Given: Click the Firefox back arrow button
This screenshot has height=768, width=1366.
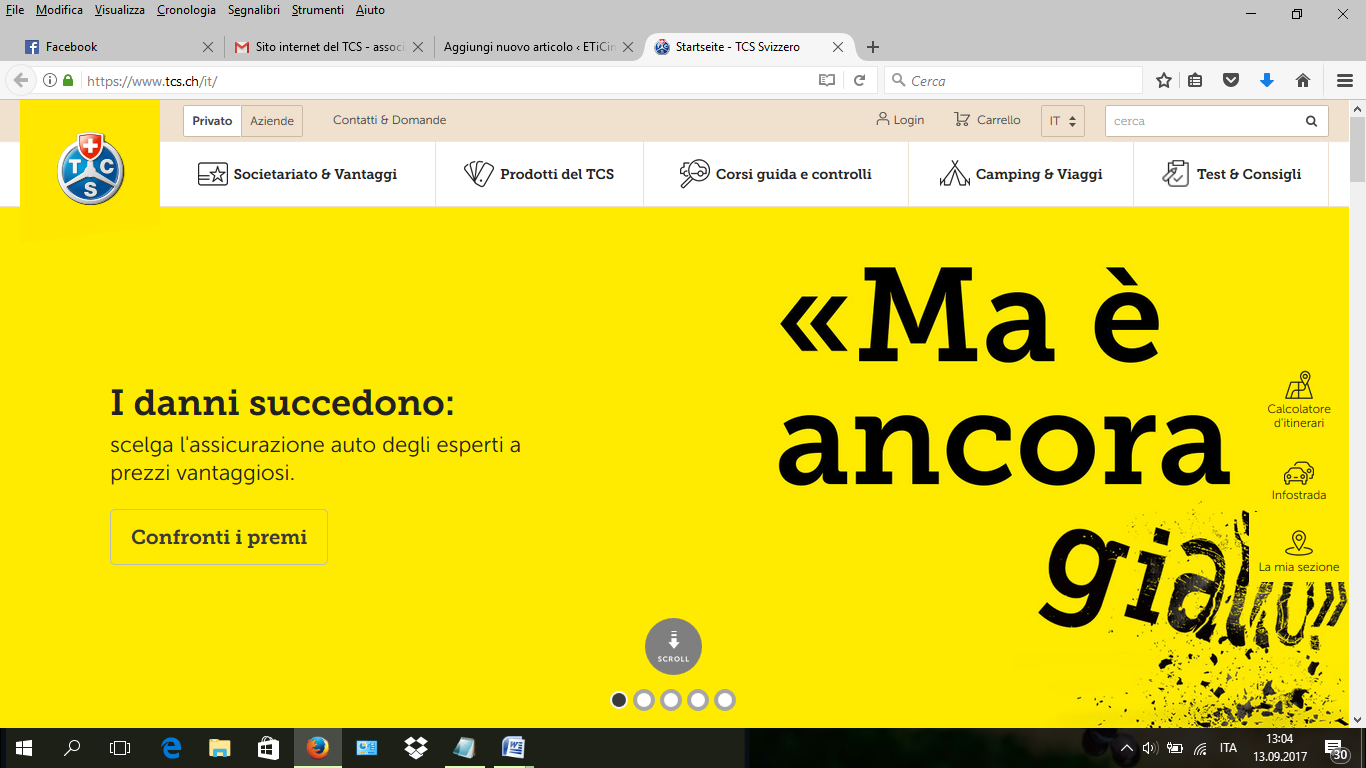Looking at the screenshot, I should coord(21,81).
